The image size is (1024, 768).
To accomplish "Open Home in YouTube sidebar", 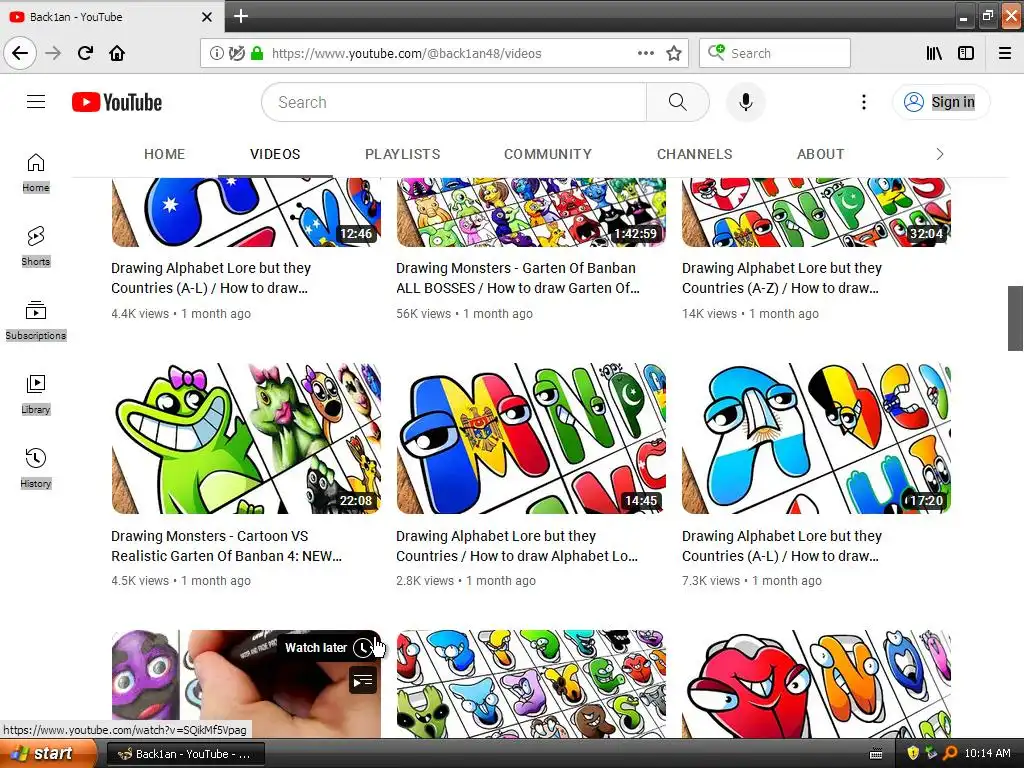I will (36, 172).
